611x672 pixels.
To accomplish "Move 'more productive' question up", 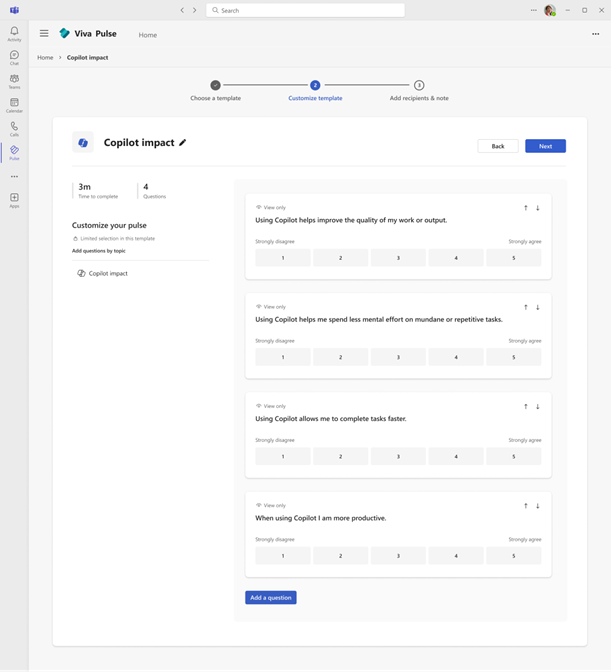I will tap(526, 506).
